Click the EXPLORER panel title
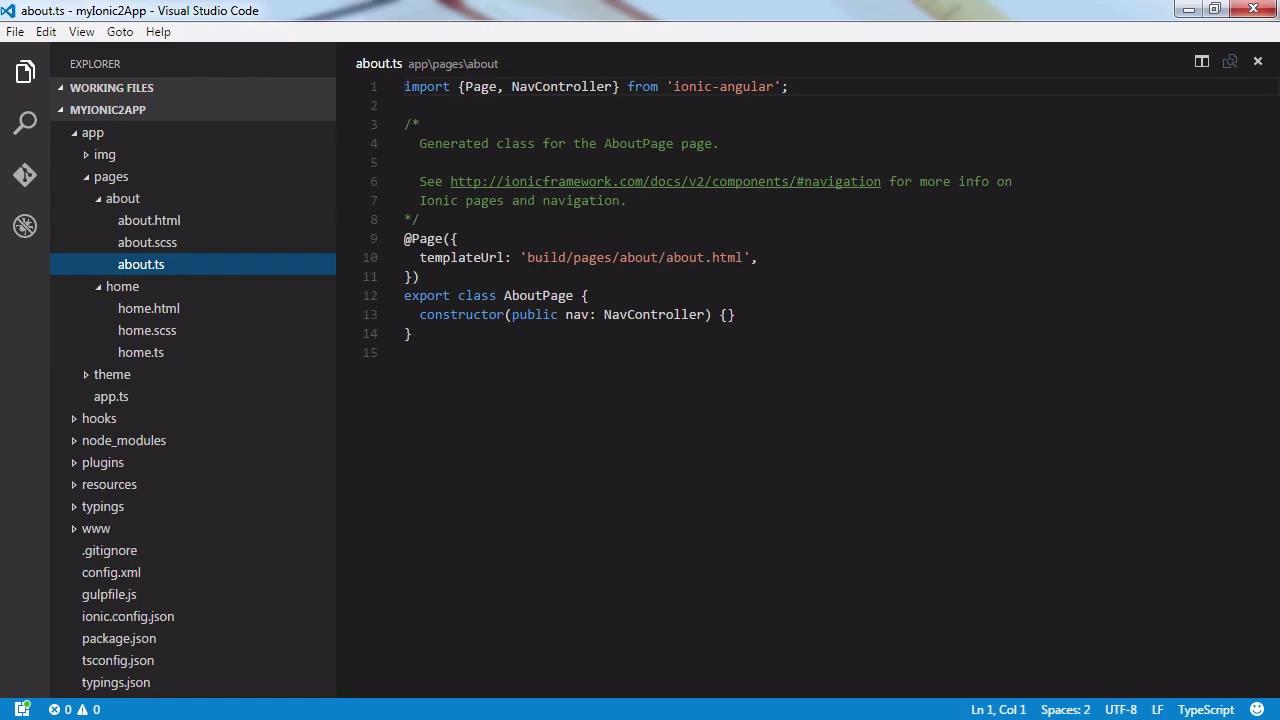The height and width of the screenshot is (720, 1280). pos(95,63)
